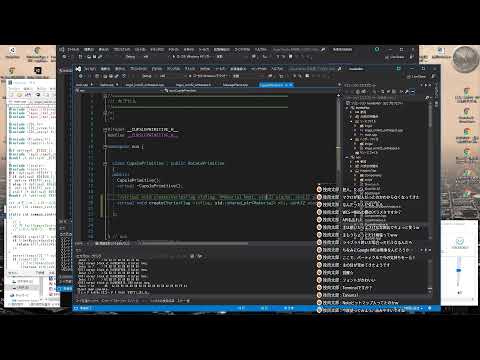Collapse the ソース ファイル folder in Solution Explorer
The image size is (480, 360).
351,121
